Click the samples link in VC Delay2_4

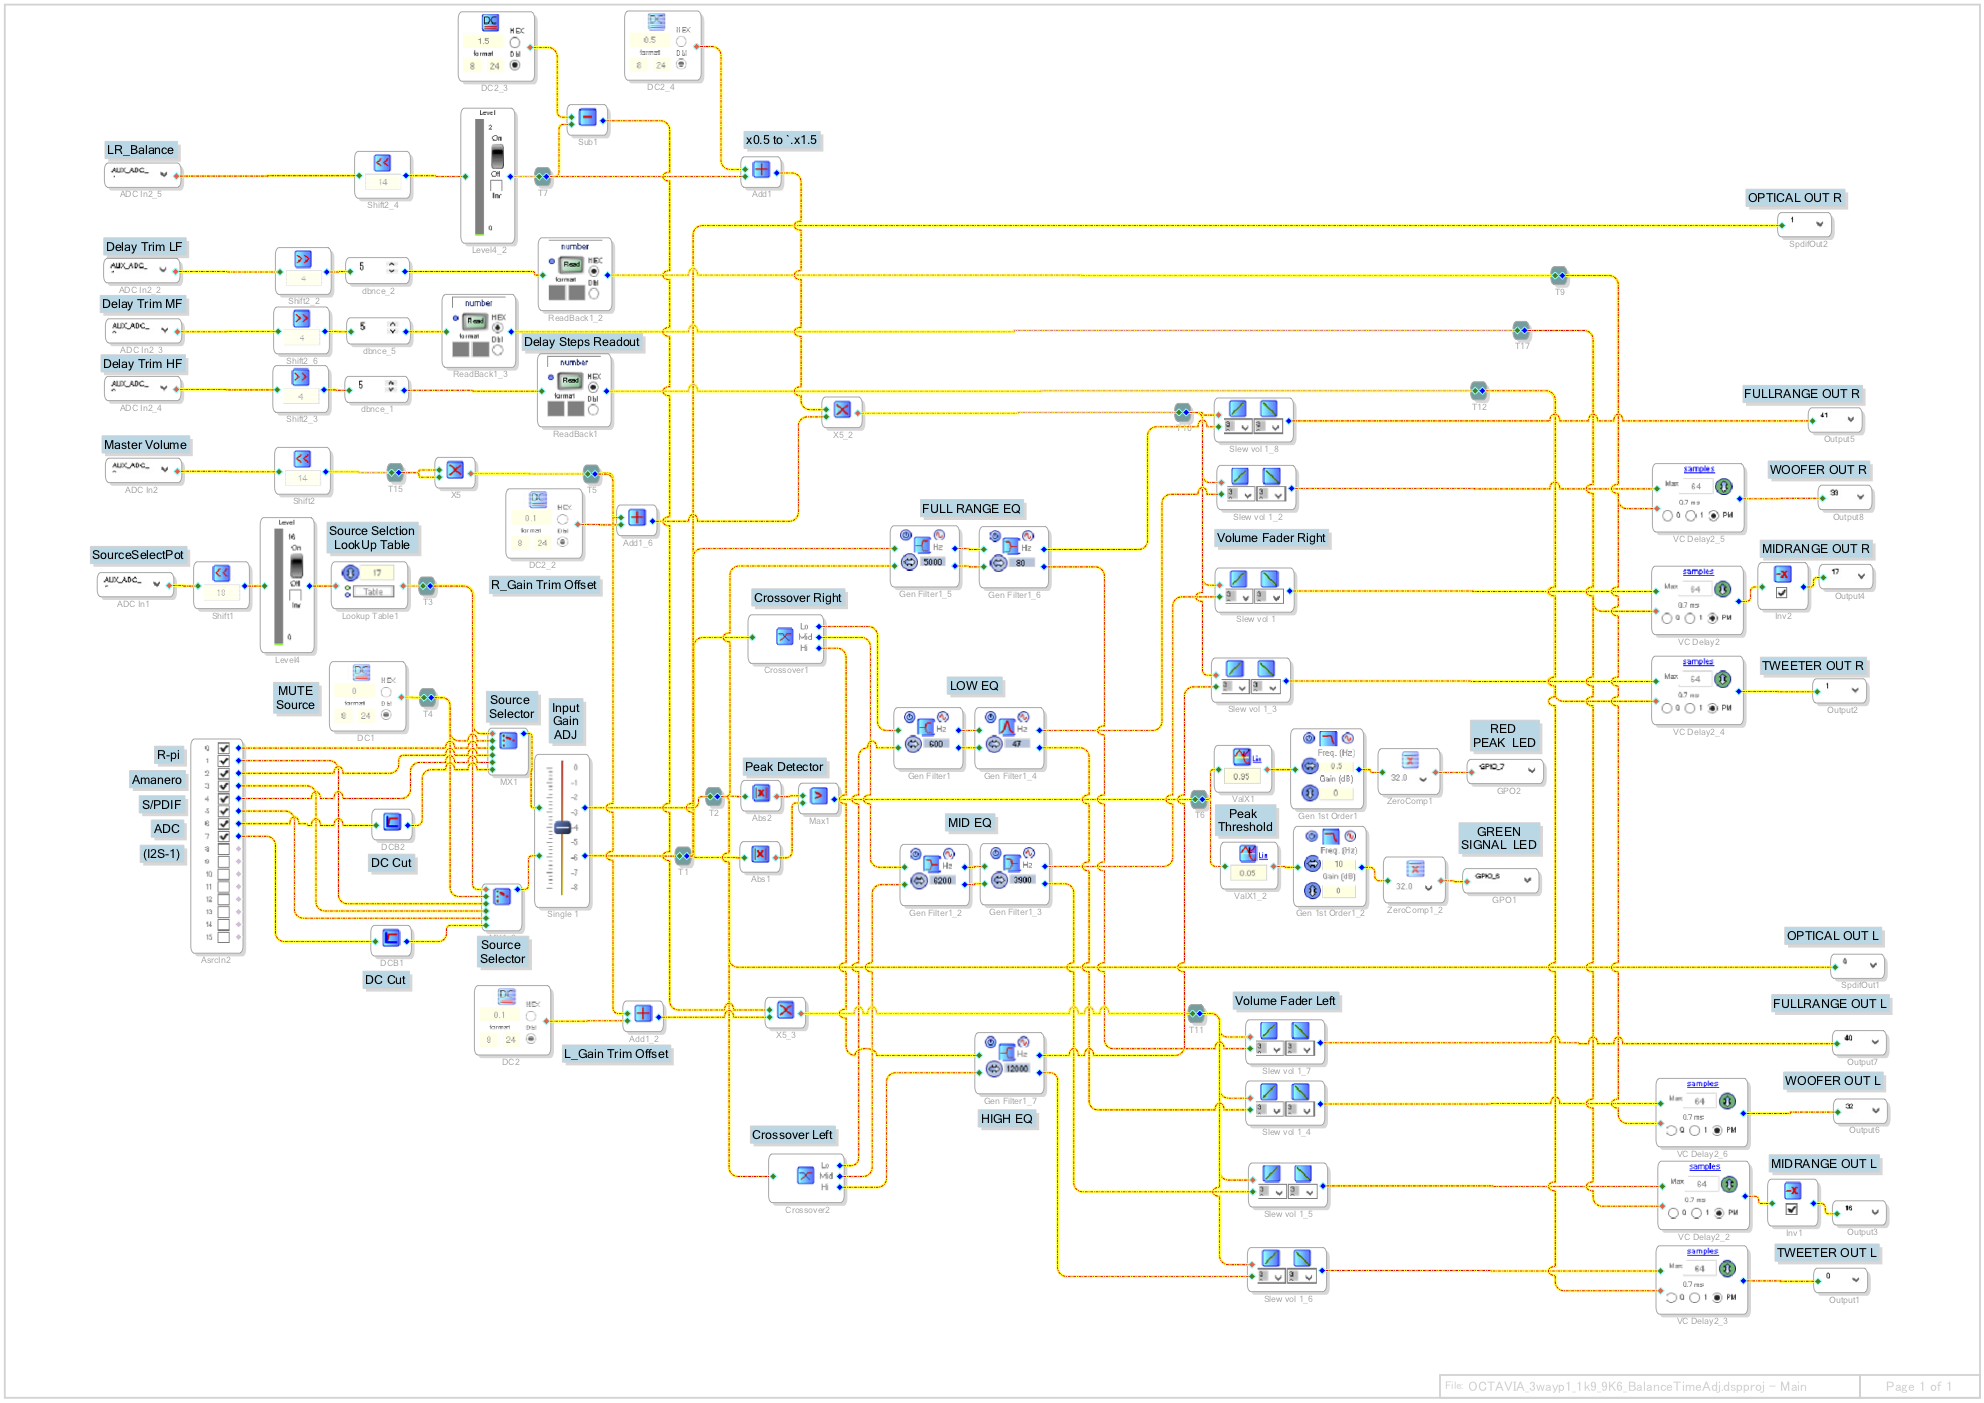click(1698, 662)
